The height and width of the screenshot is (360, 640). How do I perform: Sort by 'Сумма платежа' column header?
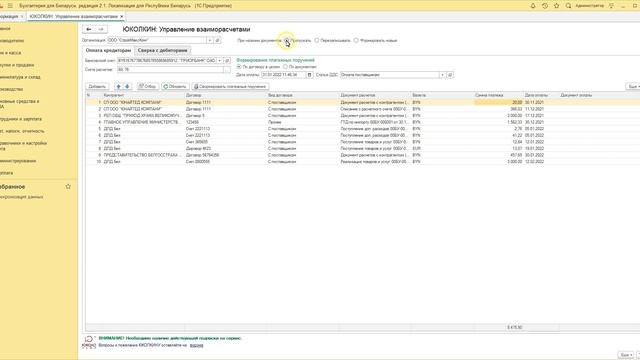coord(498,95)
